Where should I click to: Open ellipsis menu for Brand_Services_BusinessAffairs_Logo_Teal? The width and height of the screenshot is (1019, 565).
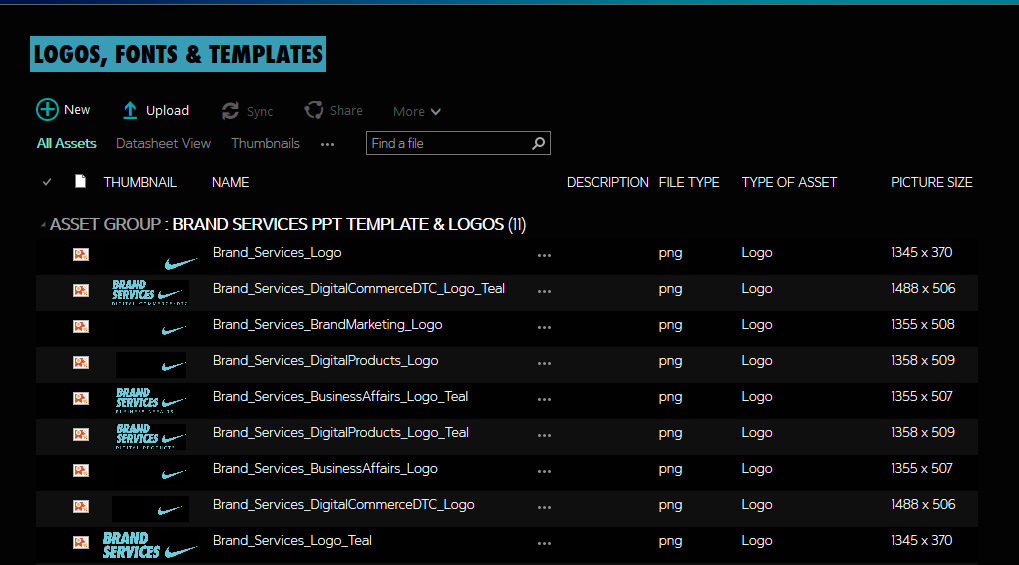[544, 399]
